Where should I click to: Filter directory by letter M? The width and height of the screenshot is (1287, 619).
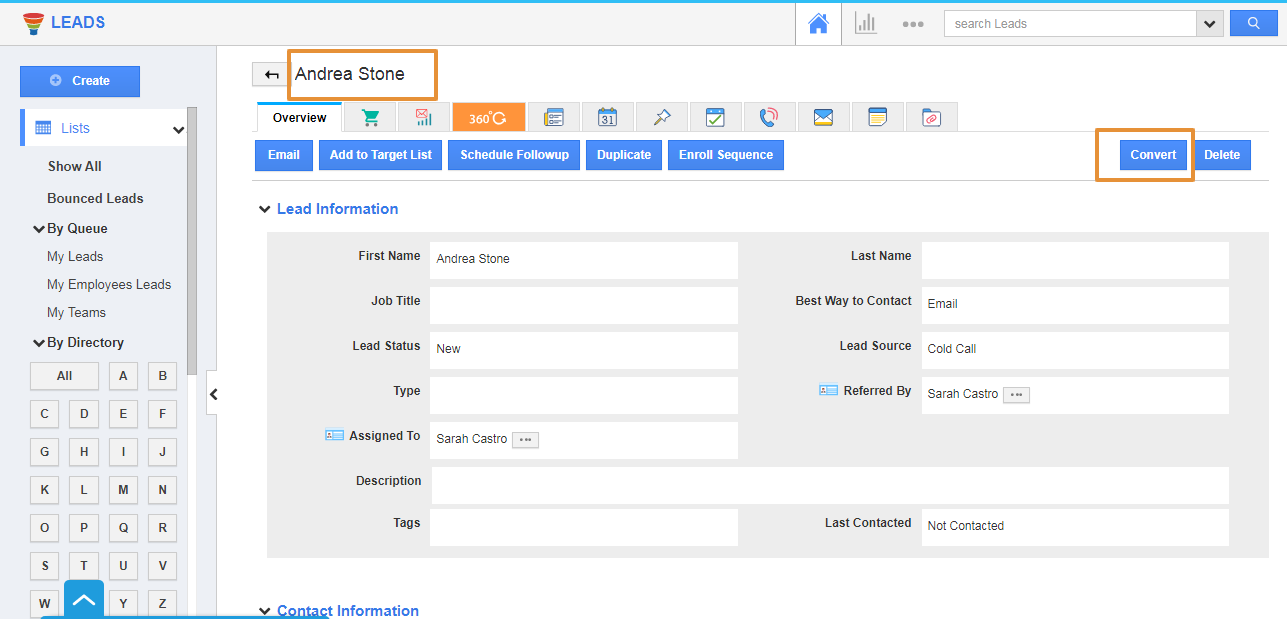[123, 490]
